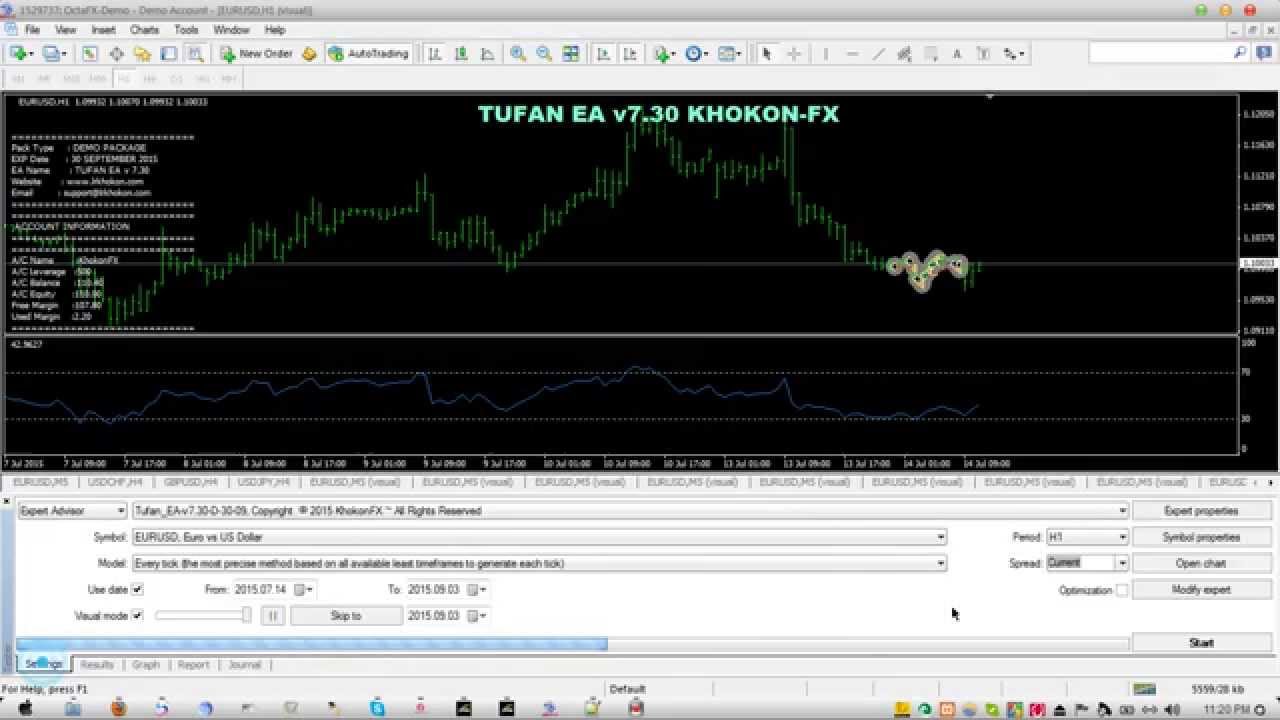Draw a horizontal line tool

pos(853,54)
